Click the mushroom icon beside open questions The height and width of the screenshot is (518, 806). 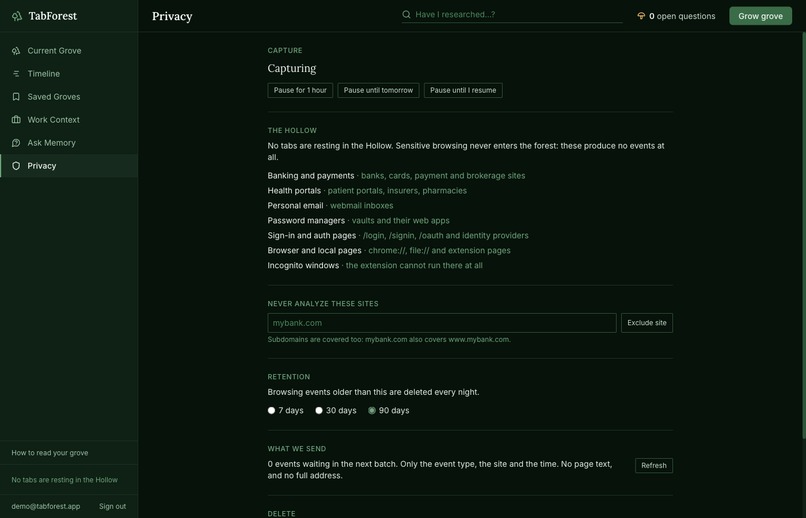[641, 16]
